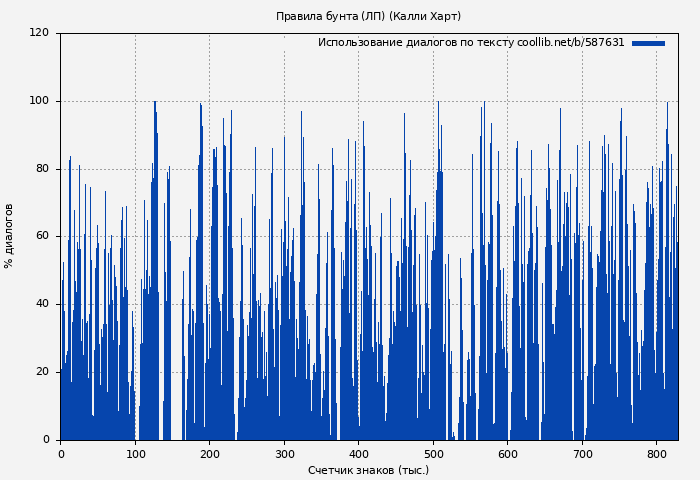Click the blue legend color swatch
The image size is (700, 480).
(x=648, y=43)
